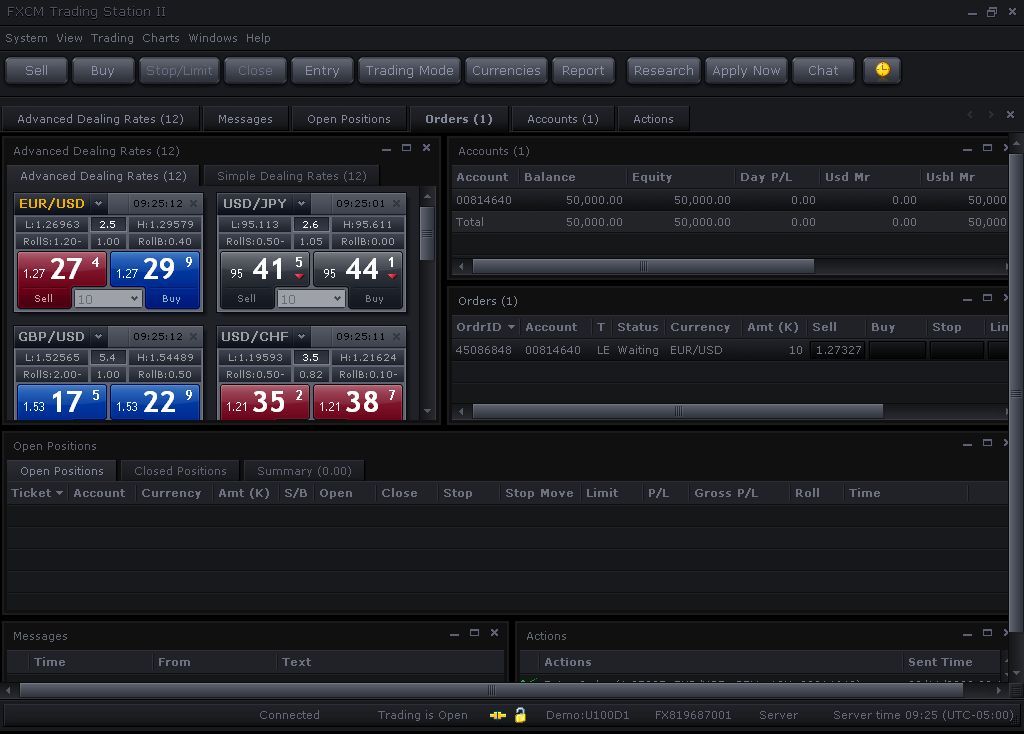Click the Sell price field of order 45086848

pos(837,350)
